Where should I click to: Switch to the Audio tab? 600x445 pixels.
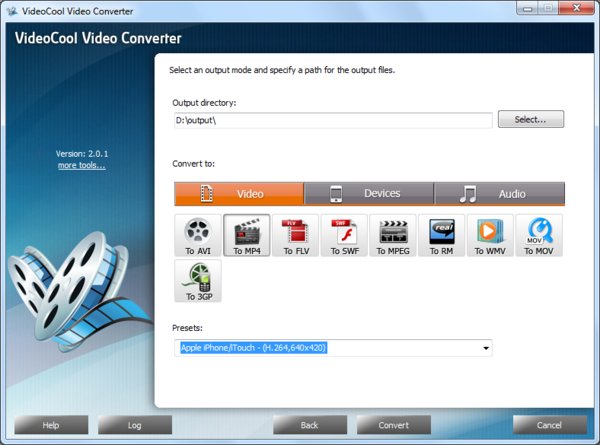tap(500, 194)
